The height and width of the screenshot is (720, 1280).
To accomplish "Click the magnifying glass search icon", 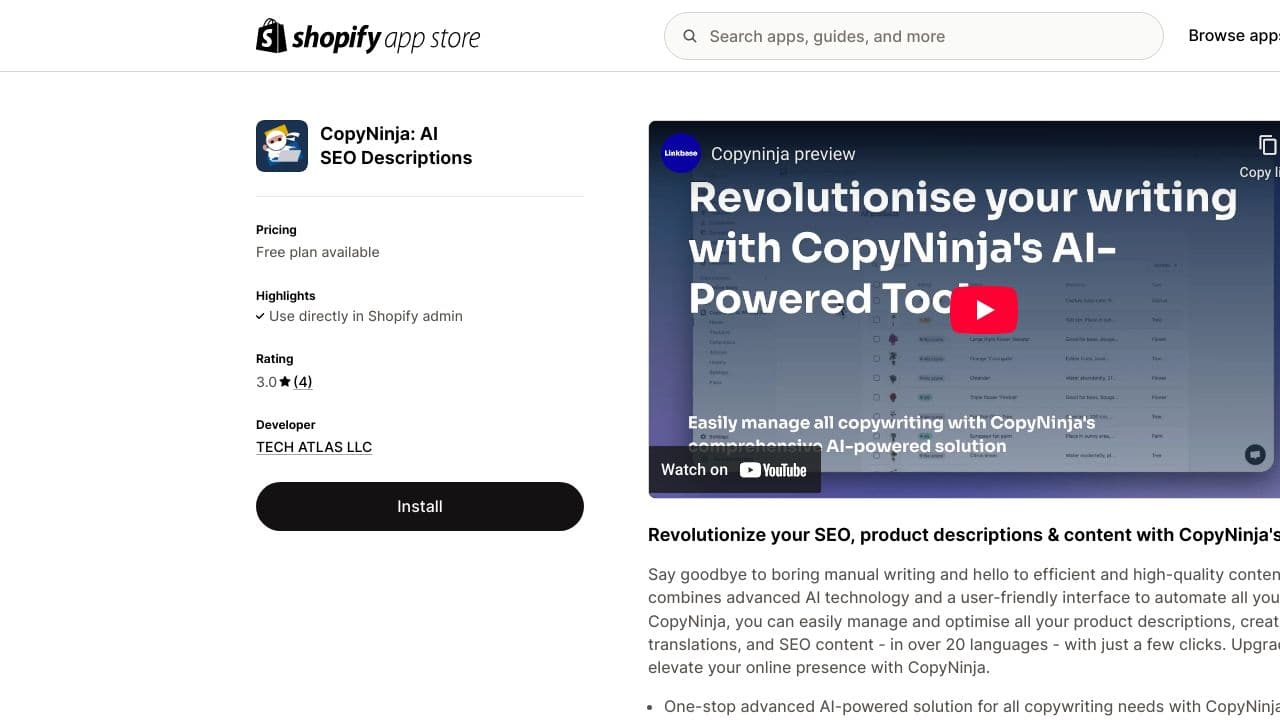I will pyautogui.click(x=690, y=36).
